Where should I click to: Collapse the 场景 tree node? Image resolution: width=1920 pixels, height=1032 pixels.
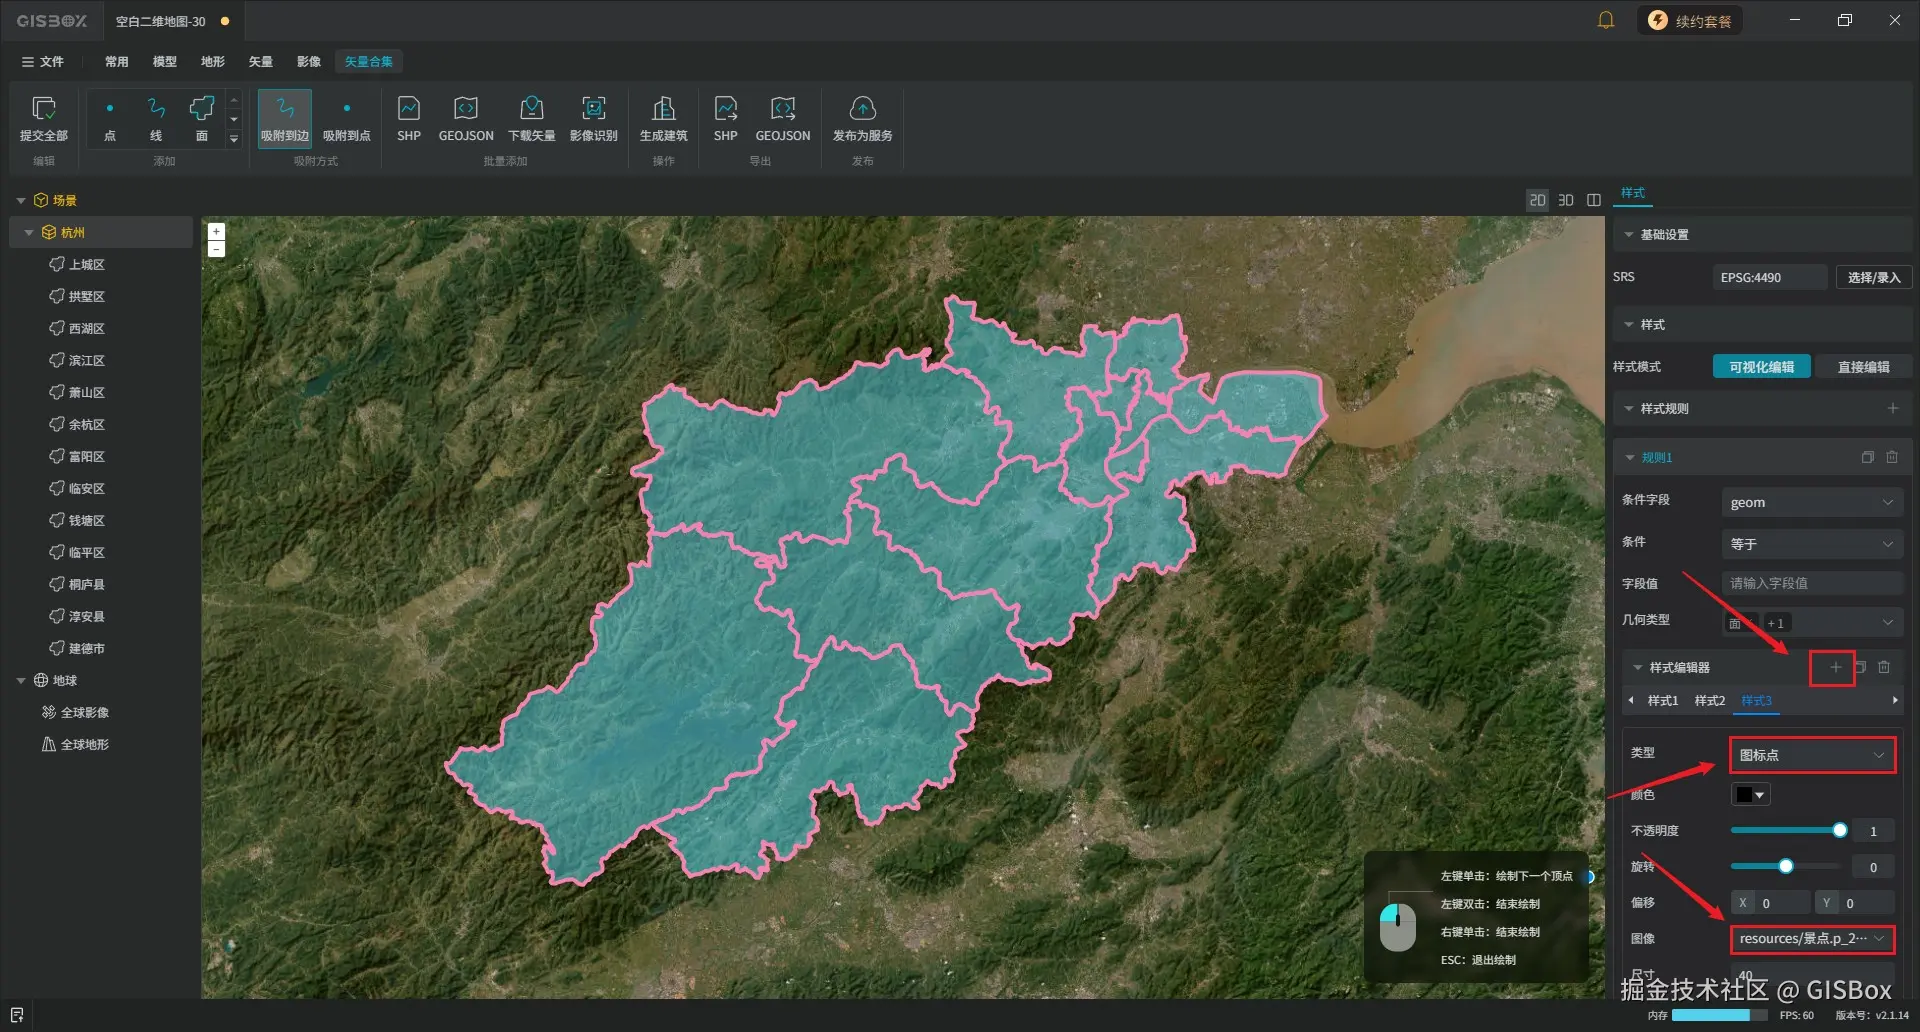21,200
